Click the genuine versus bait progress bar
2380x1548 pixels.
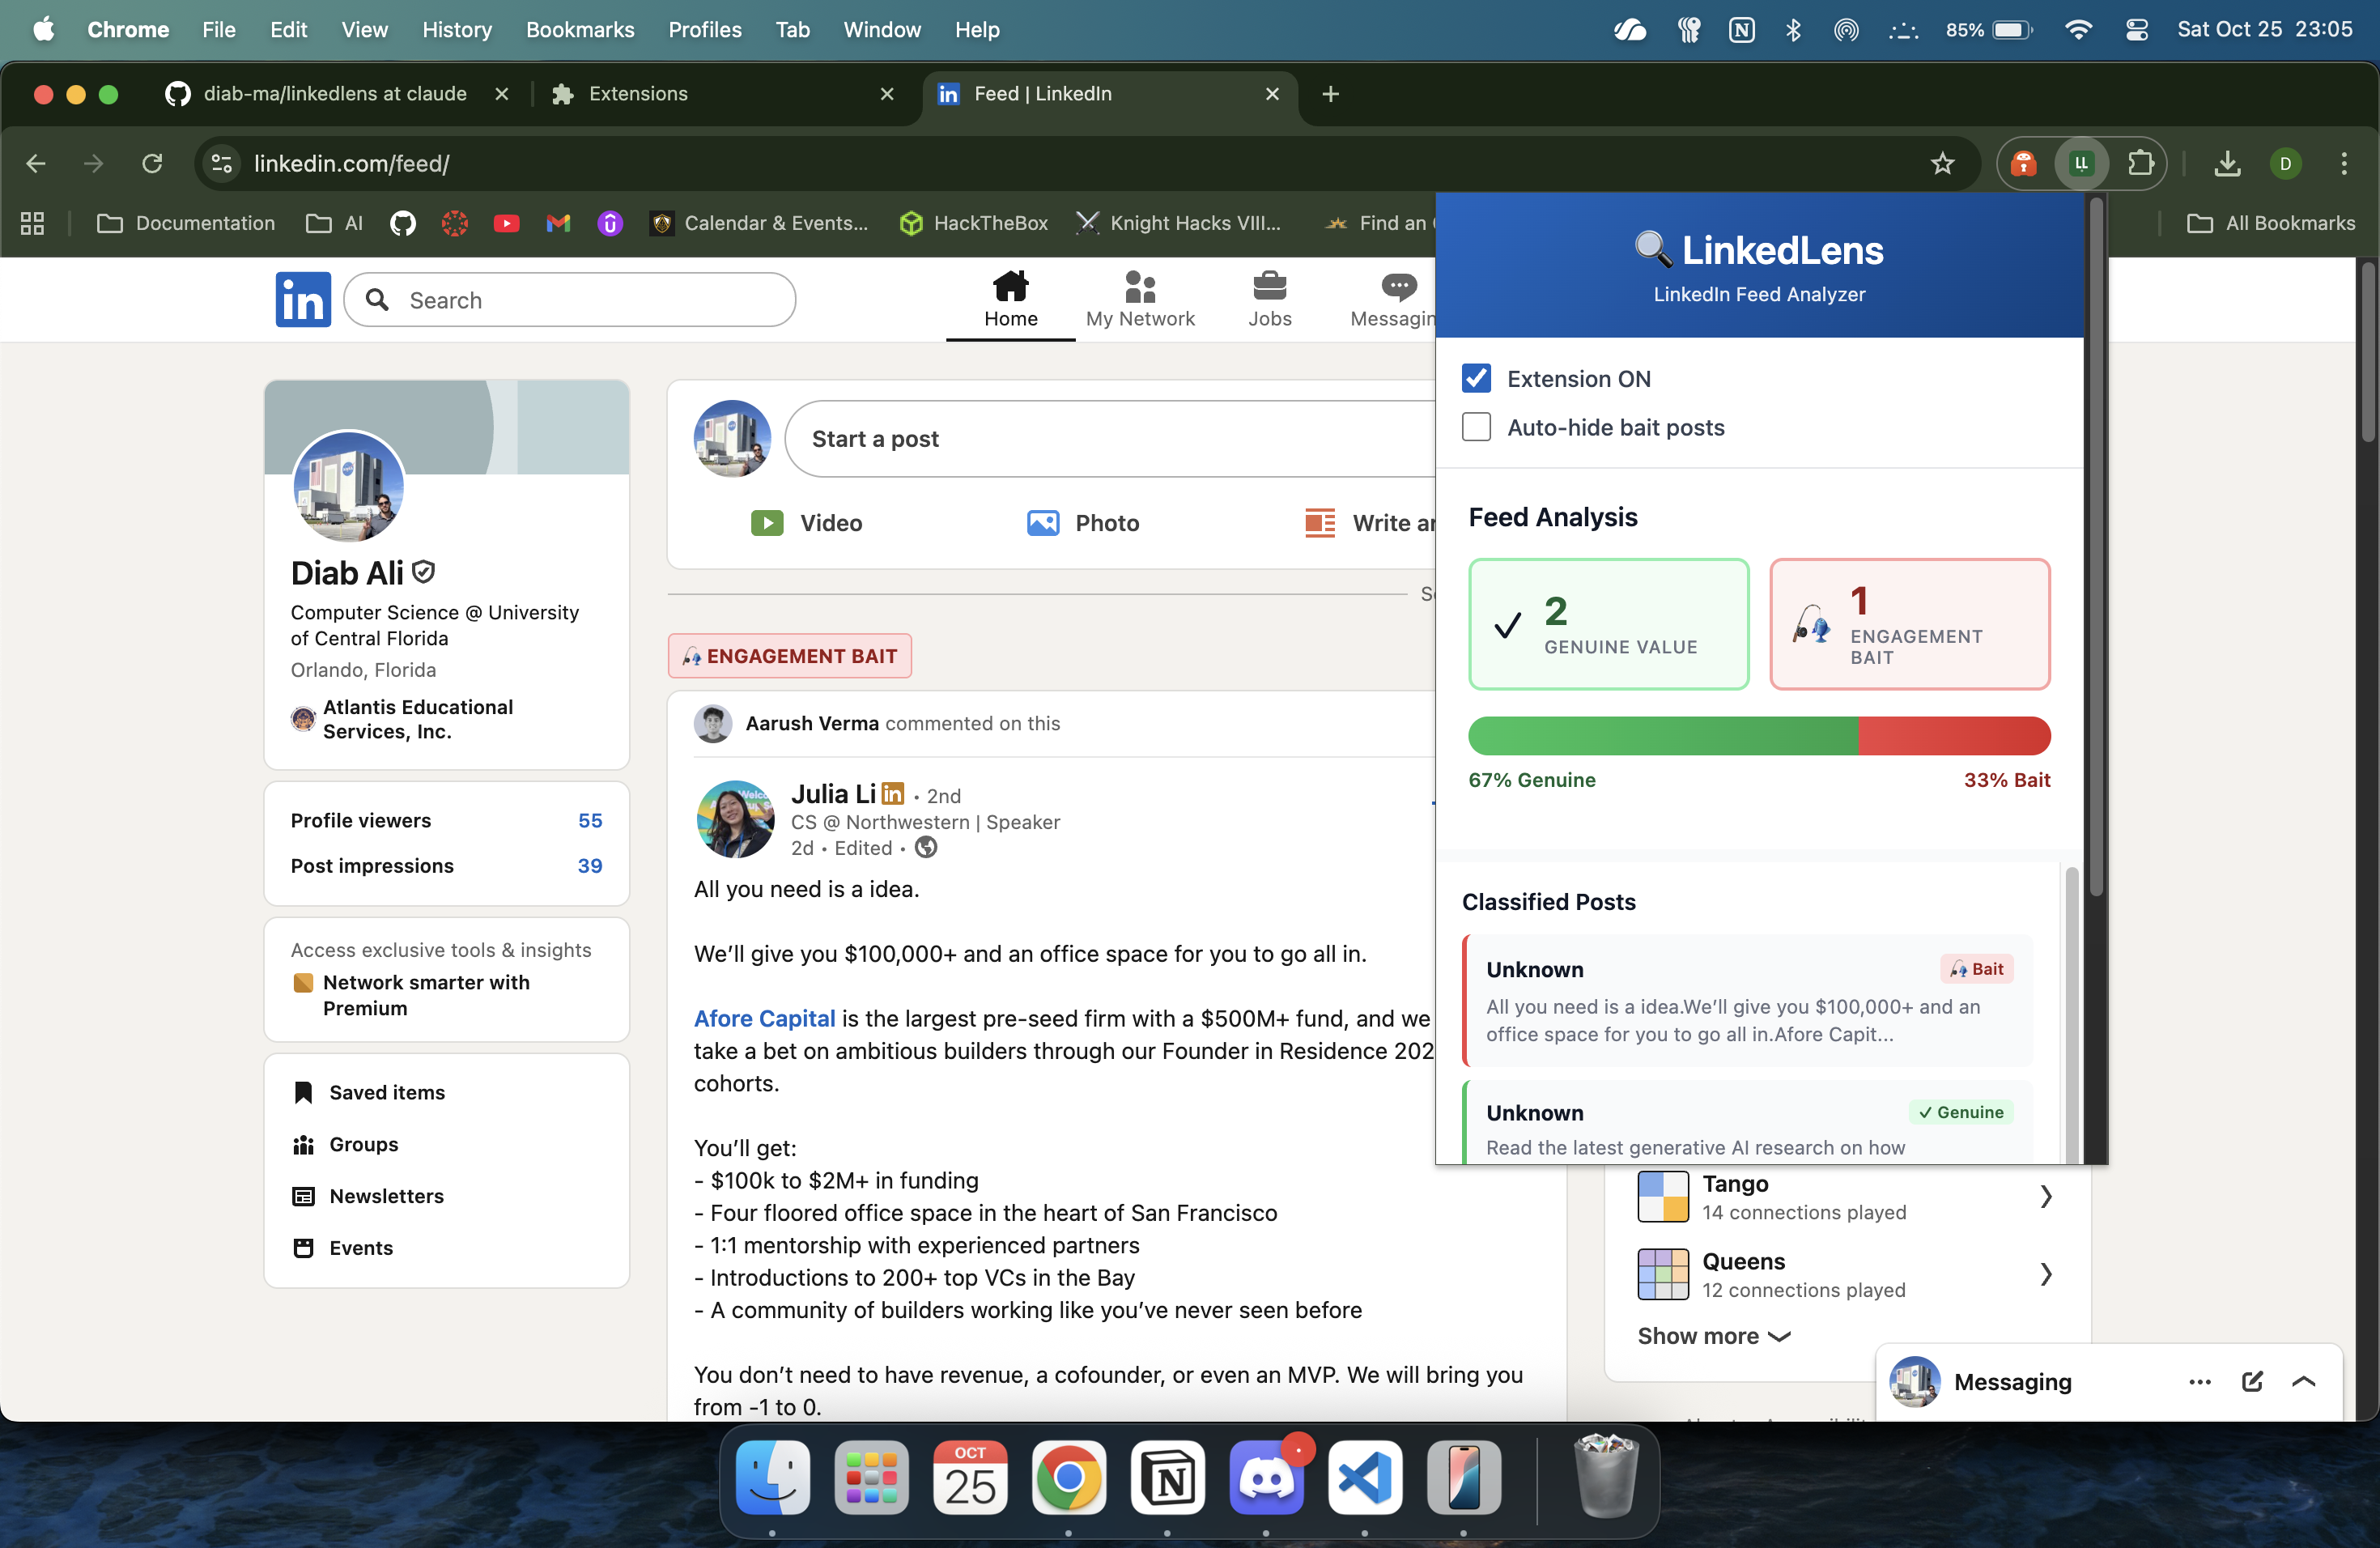(1758, 735)
